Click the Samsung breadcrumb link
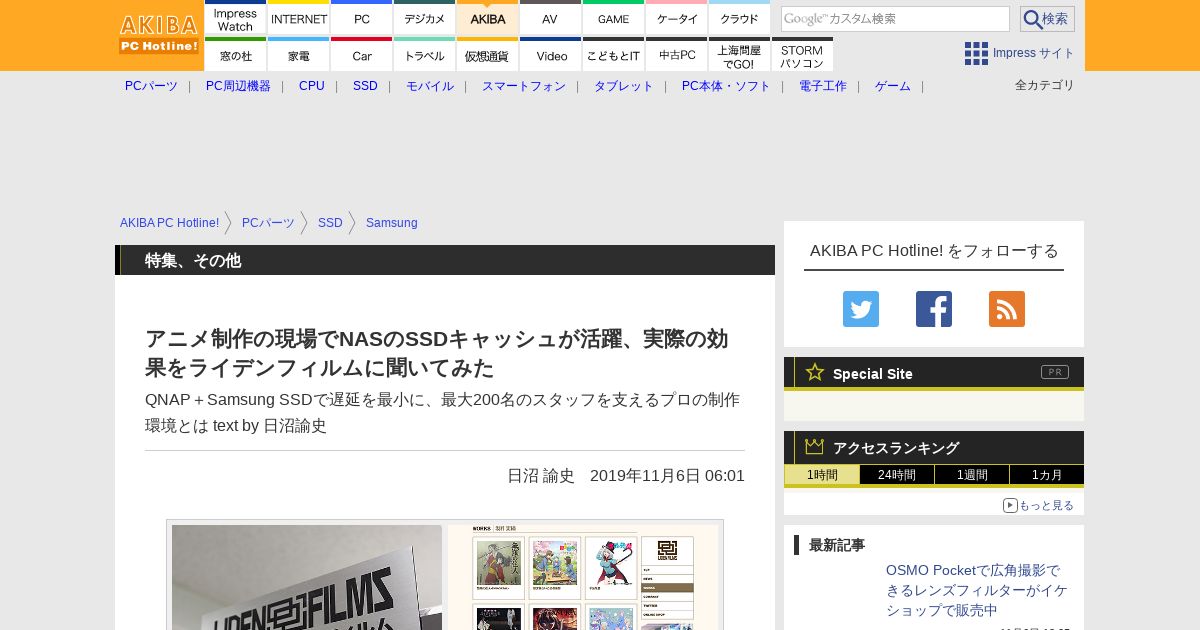The height and width of the screenshot is (630, 1200). point(392,223)
